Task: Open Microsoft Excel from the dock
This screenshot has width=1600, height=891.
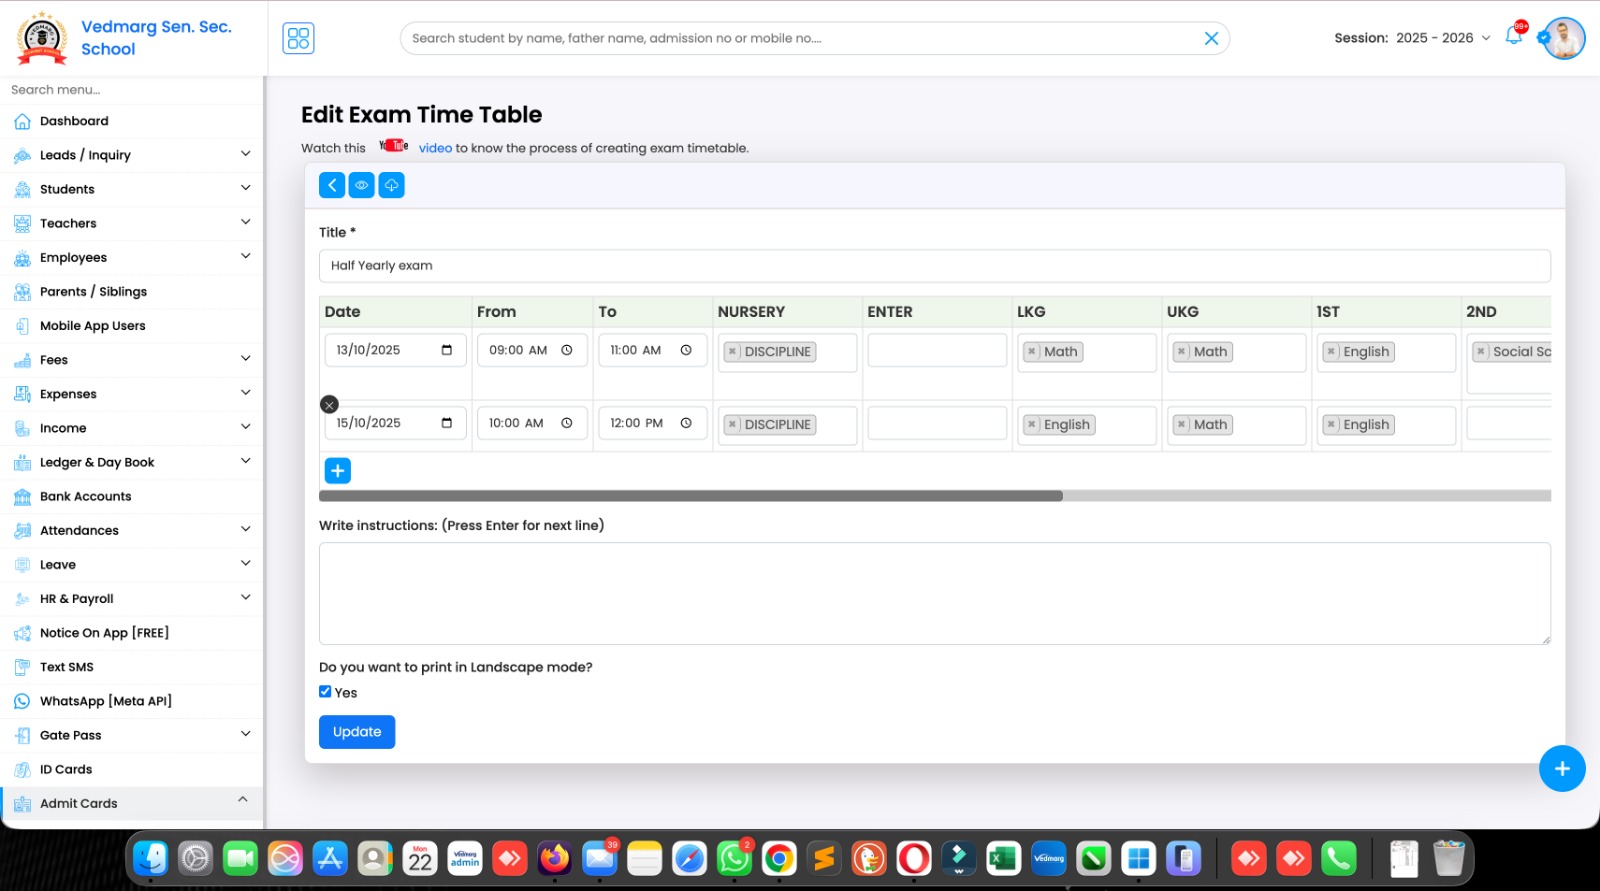Action: point(1003,858)
